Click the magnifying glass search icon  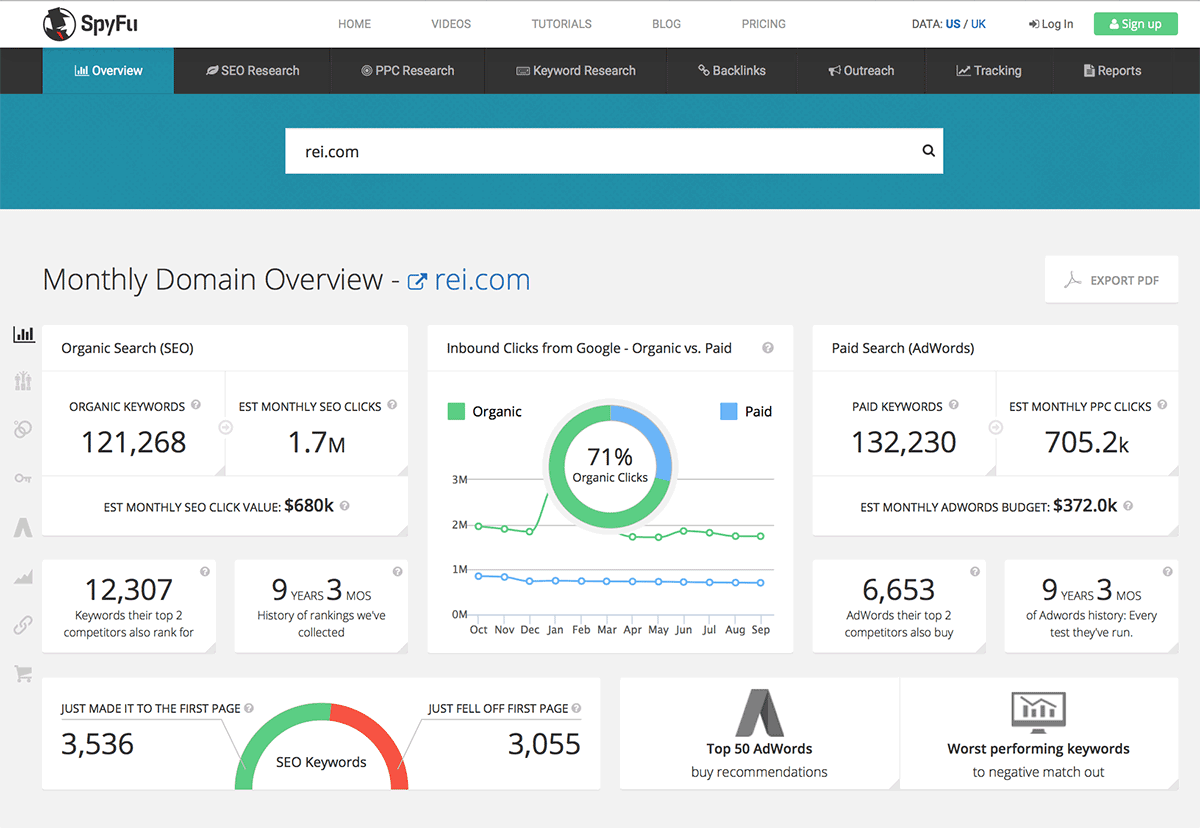928,151
